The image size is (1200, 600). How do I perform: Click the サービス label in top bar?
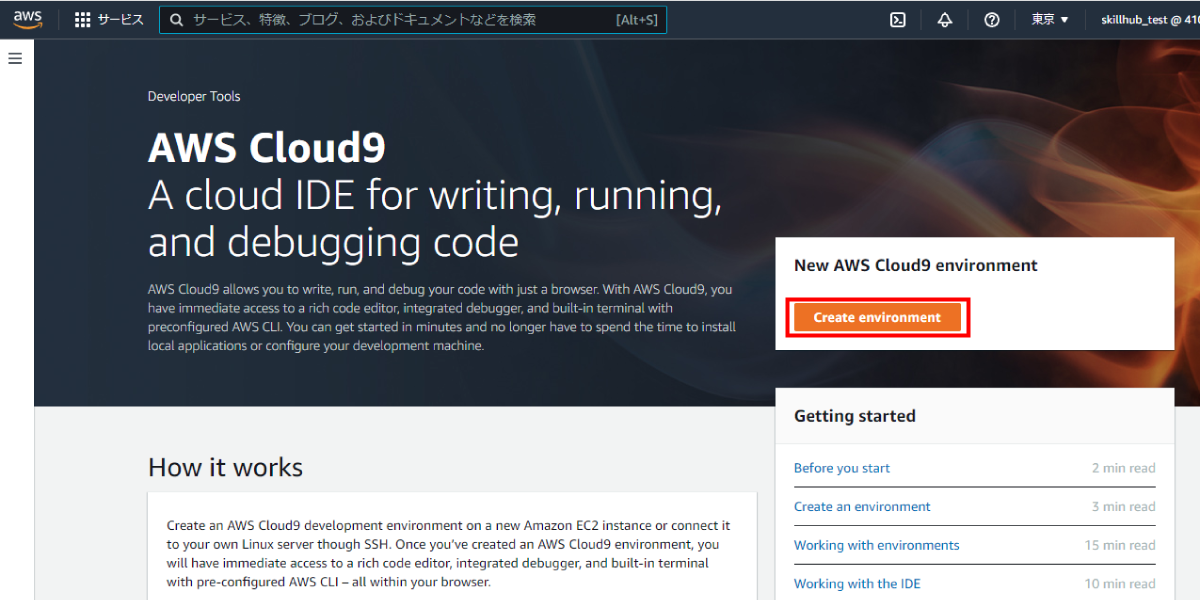[120, 20]
